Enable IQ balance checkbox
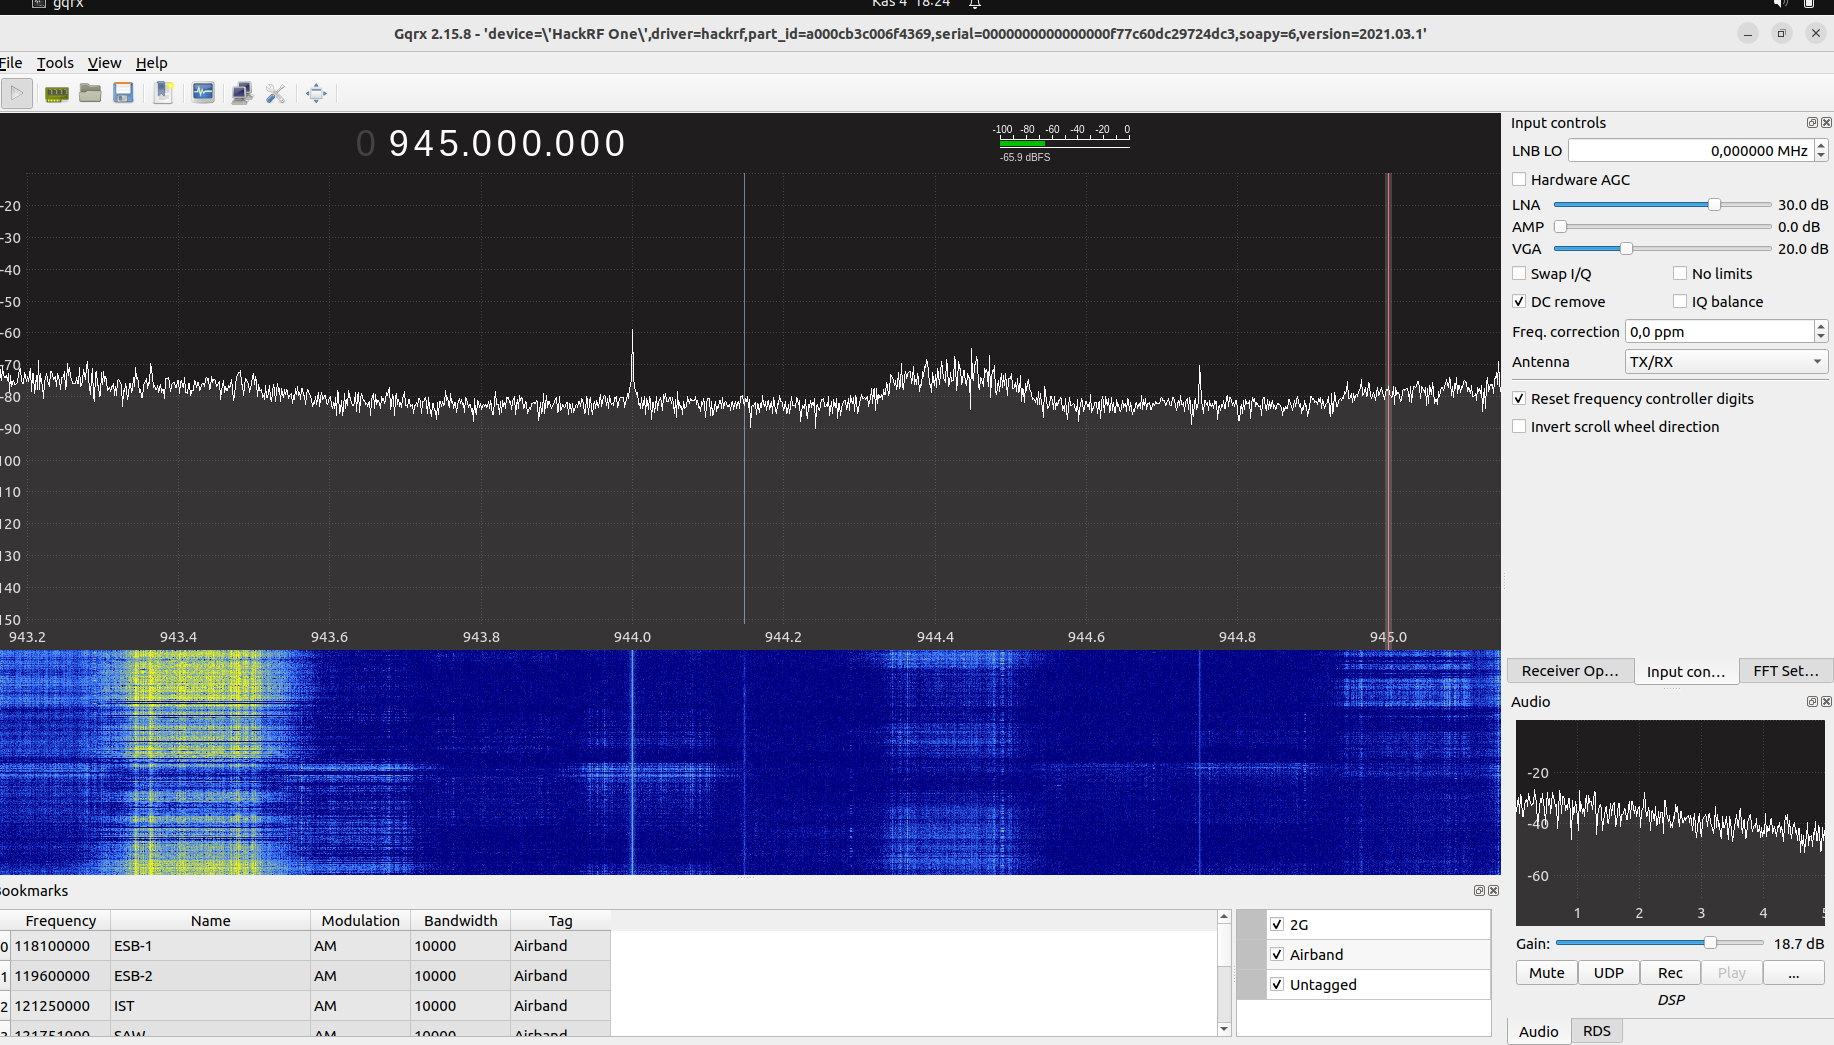The height and width of the screenshot is (1045, 1834). coord(1680,301)
